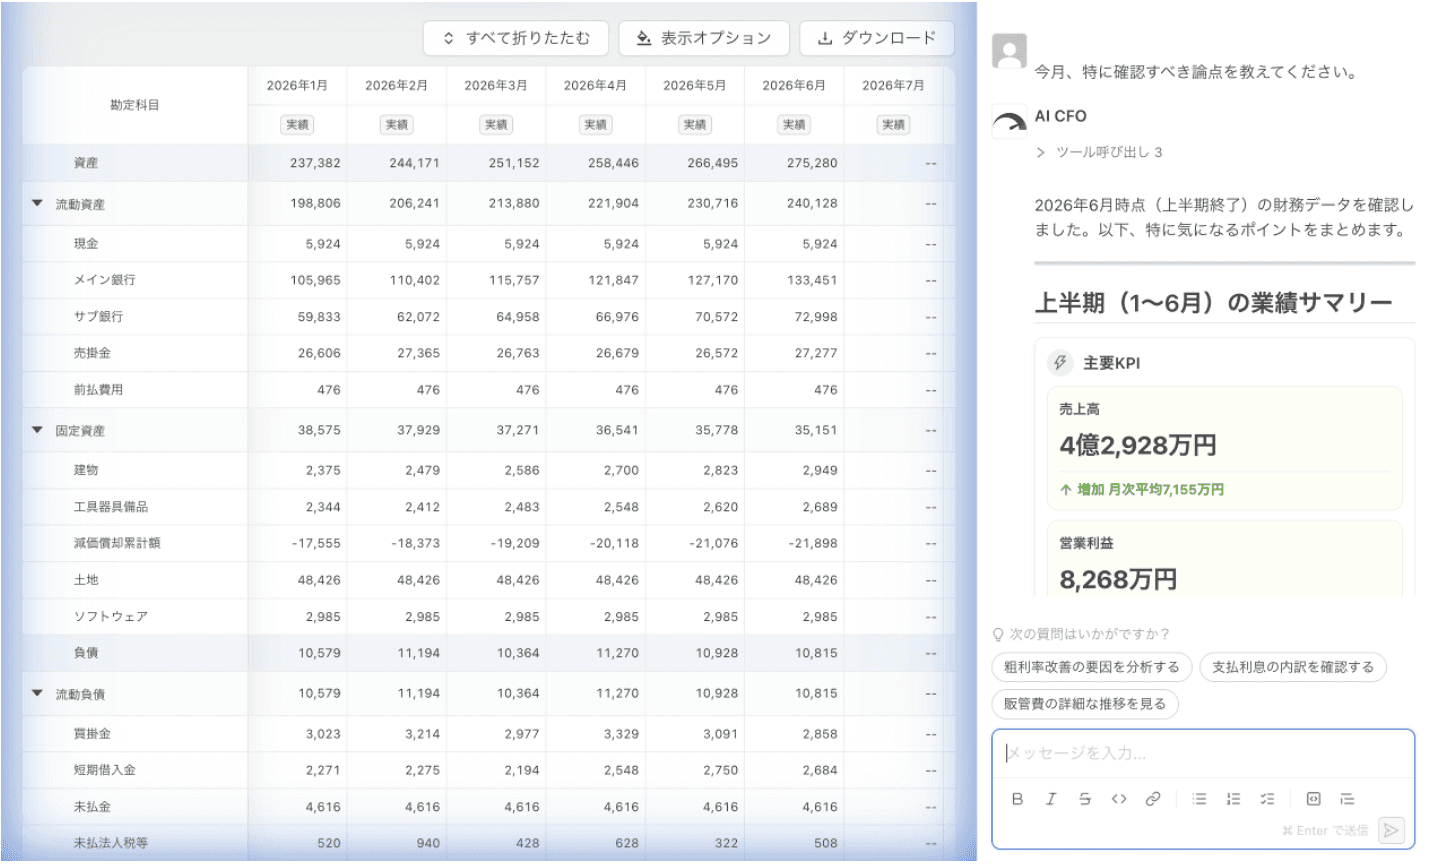The image size is (1432, 864).
Task: Click the 2026年2月 column header
Action: click(x=396, y=85)
